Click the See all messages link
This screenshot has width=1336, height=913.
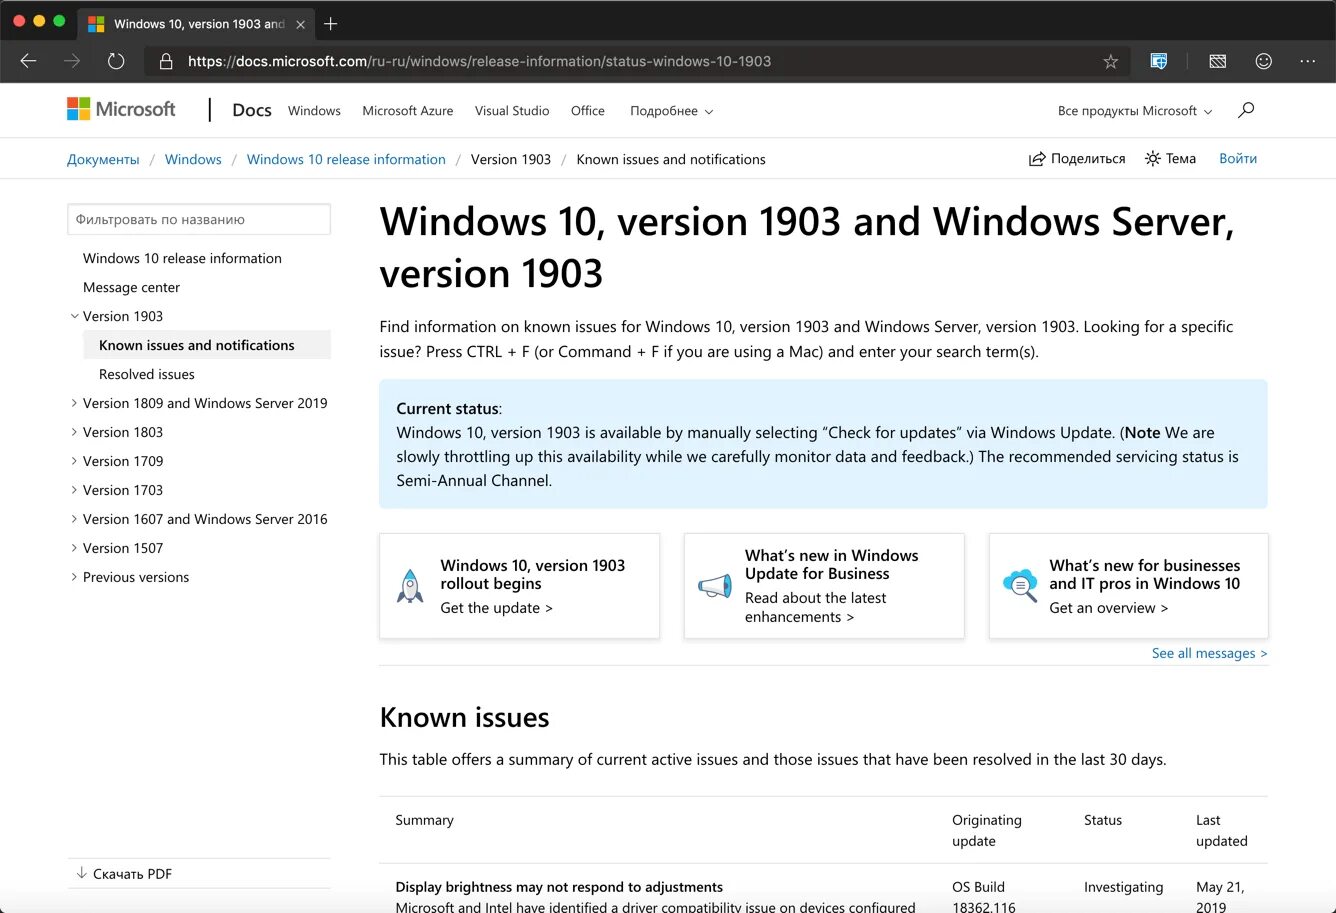(x=1210, y=653)
